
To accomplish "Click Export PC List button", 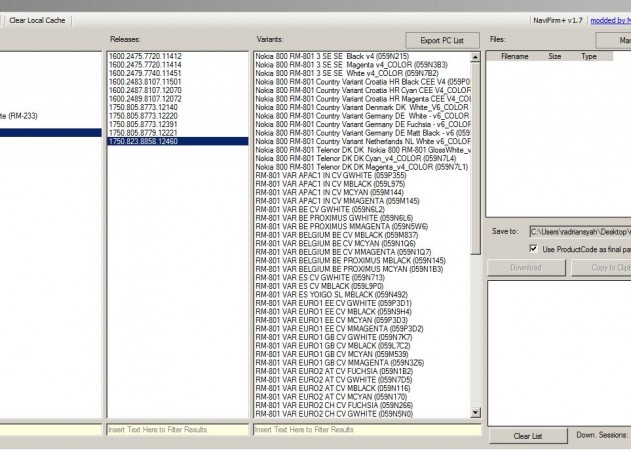I will (441, 40).
